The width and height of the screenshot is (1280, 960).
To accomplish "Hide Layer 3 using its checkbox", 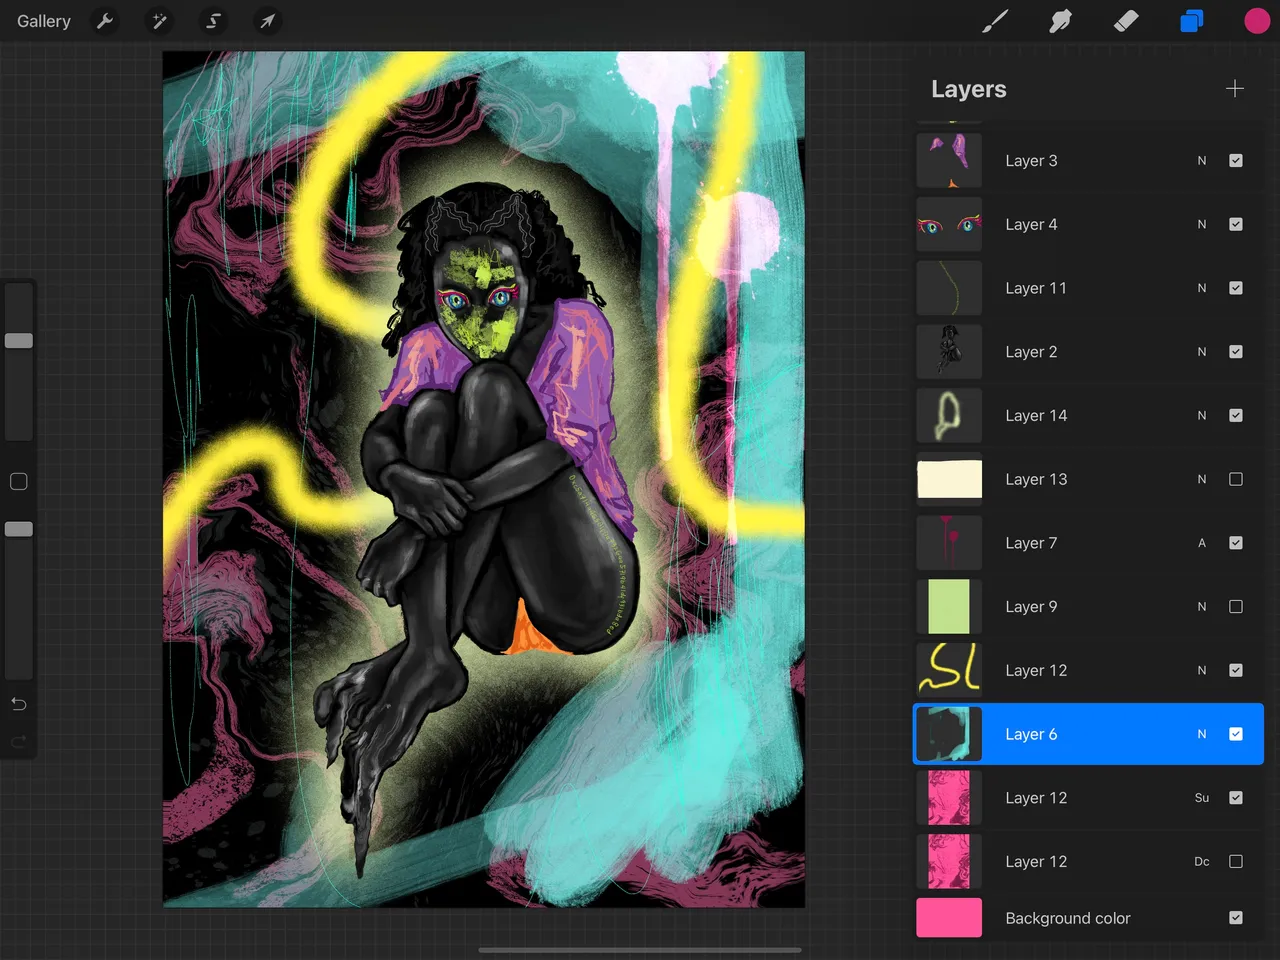I will [1236, 160].
